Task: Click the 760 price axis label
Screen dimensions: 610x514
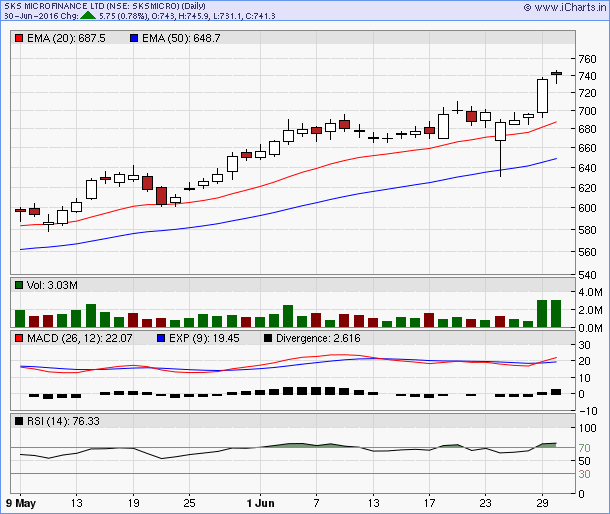Action: click(x=587, y=59)
